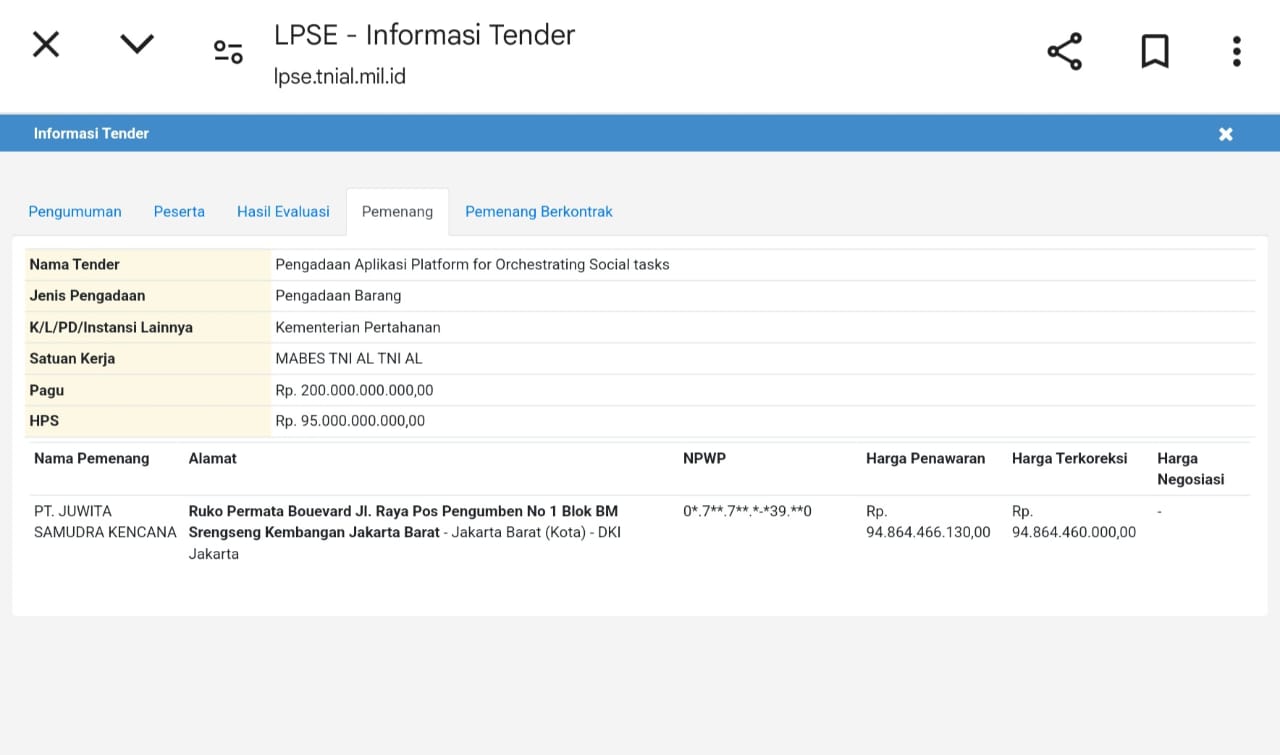Click the Alamat column header
1280x755 pixels.
click(x=213, y=458)
